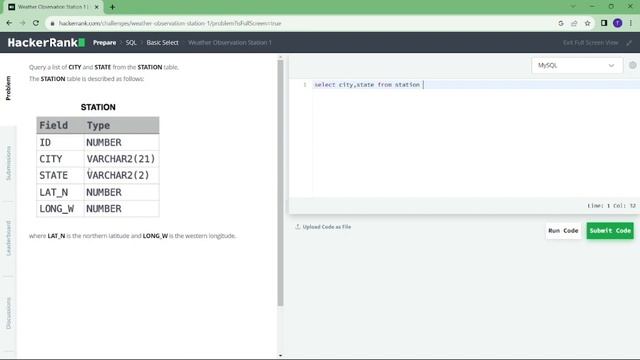Bookmark this page with star icon
Viewport: 640px width, 360px height.
pyautogui.click(x=587, y=23)
